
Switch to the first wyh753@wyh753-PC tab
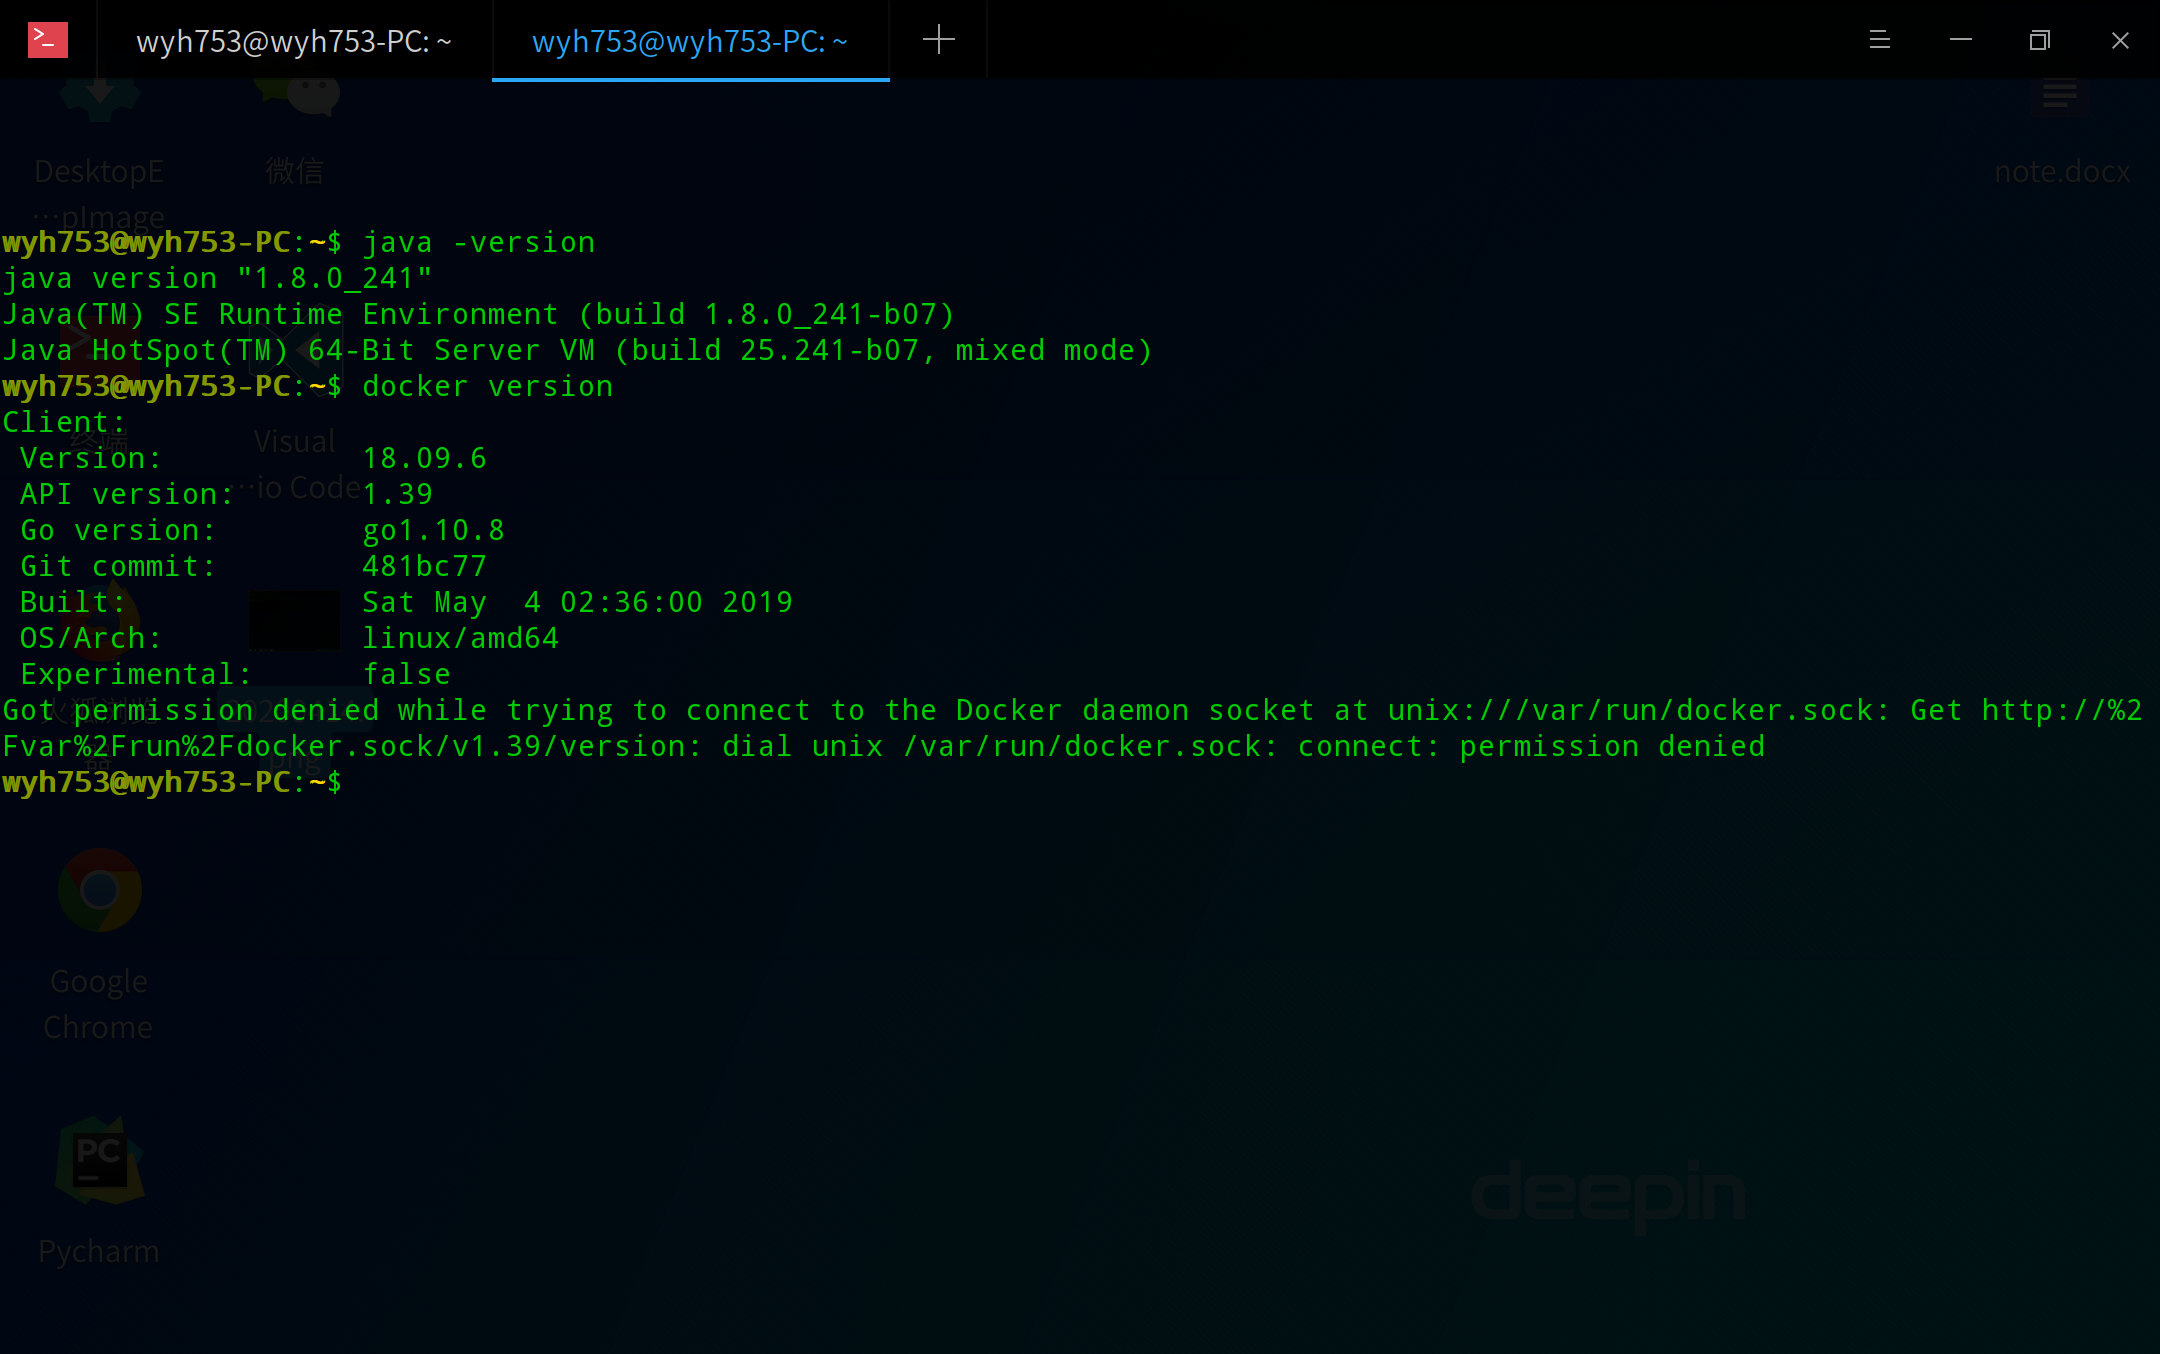(x=294, y=41)
